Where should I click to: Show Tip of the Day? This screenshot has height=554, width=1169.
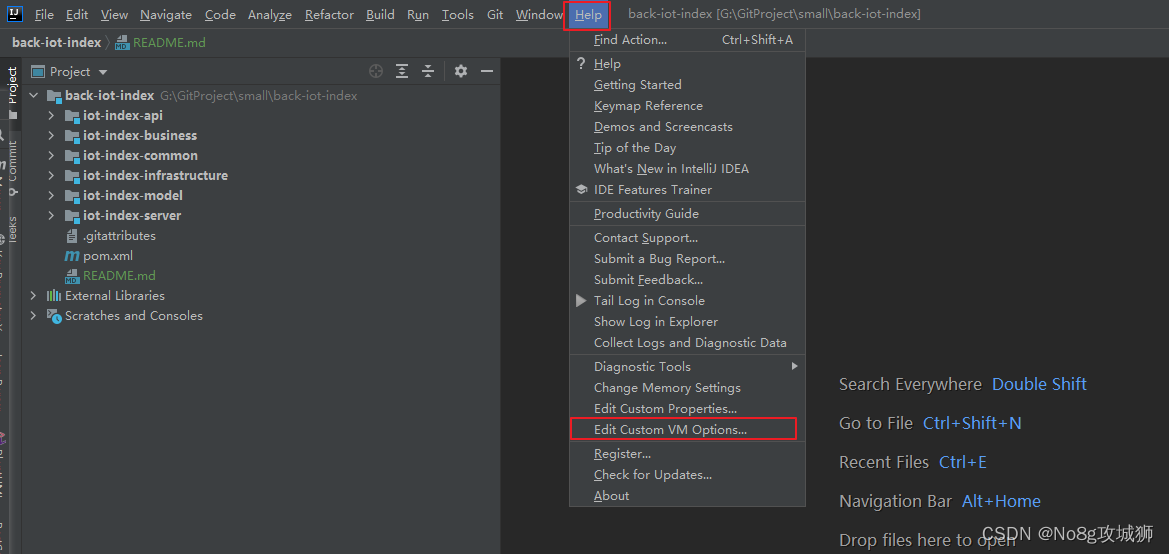(x=687, y=148)
